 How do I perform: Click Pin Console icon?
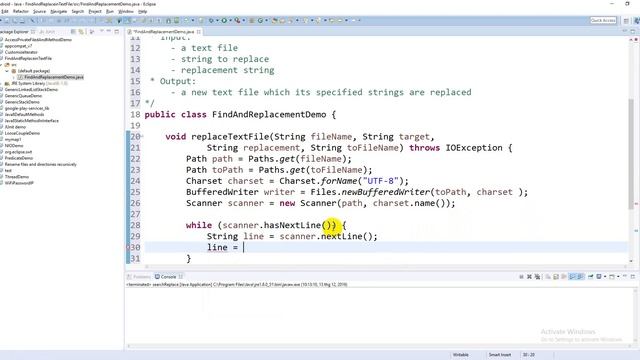(591, 277)
